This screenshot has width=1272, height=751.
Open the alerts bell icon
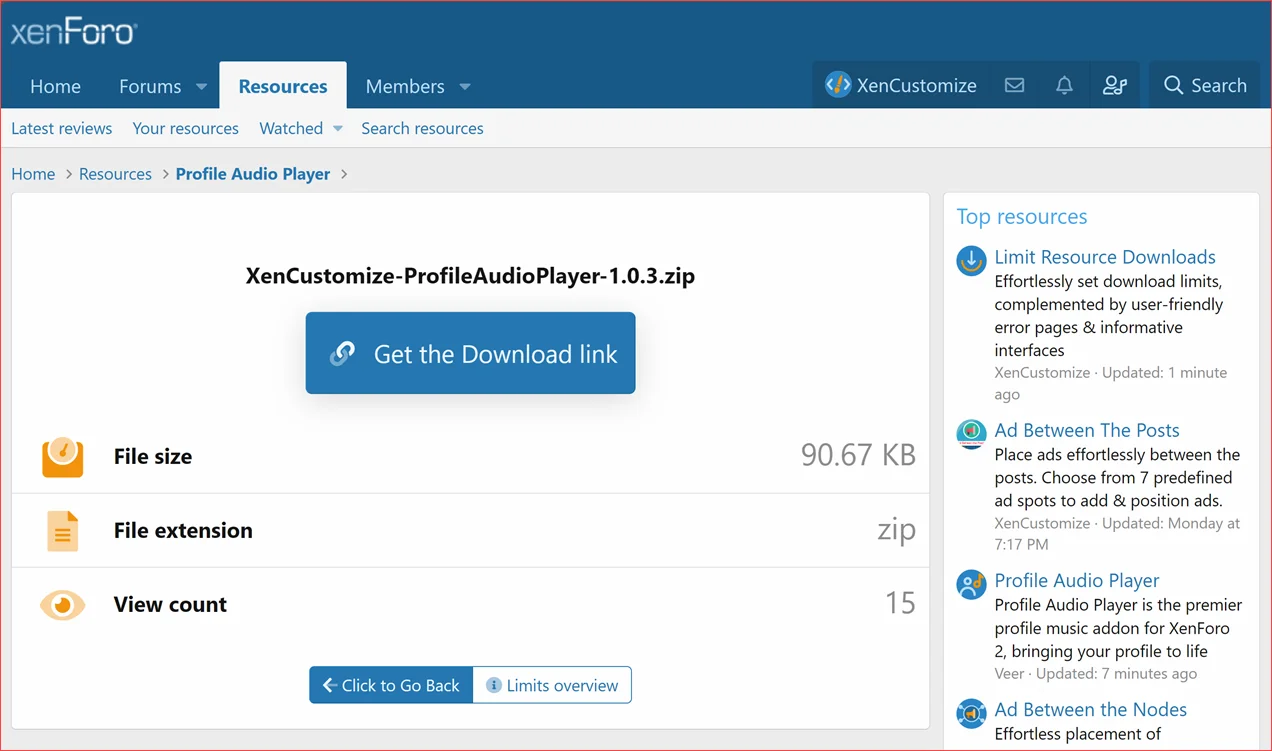(1064, 85)
